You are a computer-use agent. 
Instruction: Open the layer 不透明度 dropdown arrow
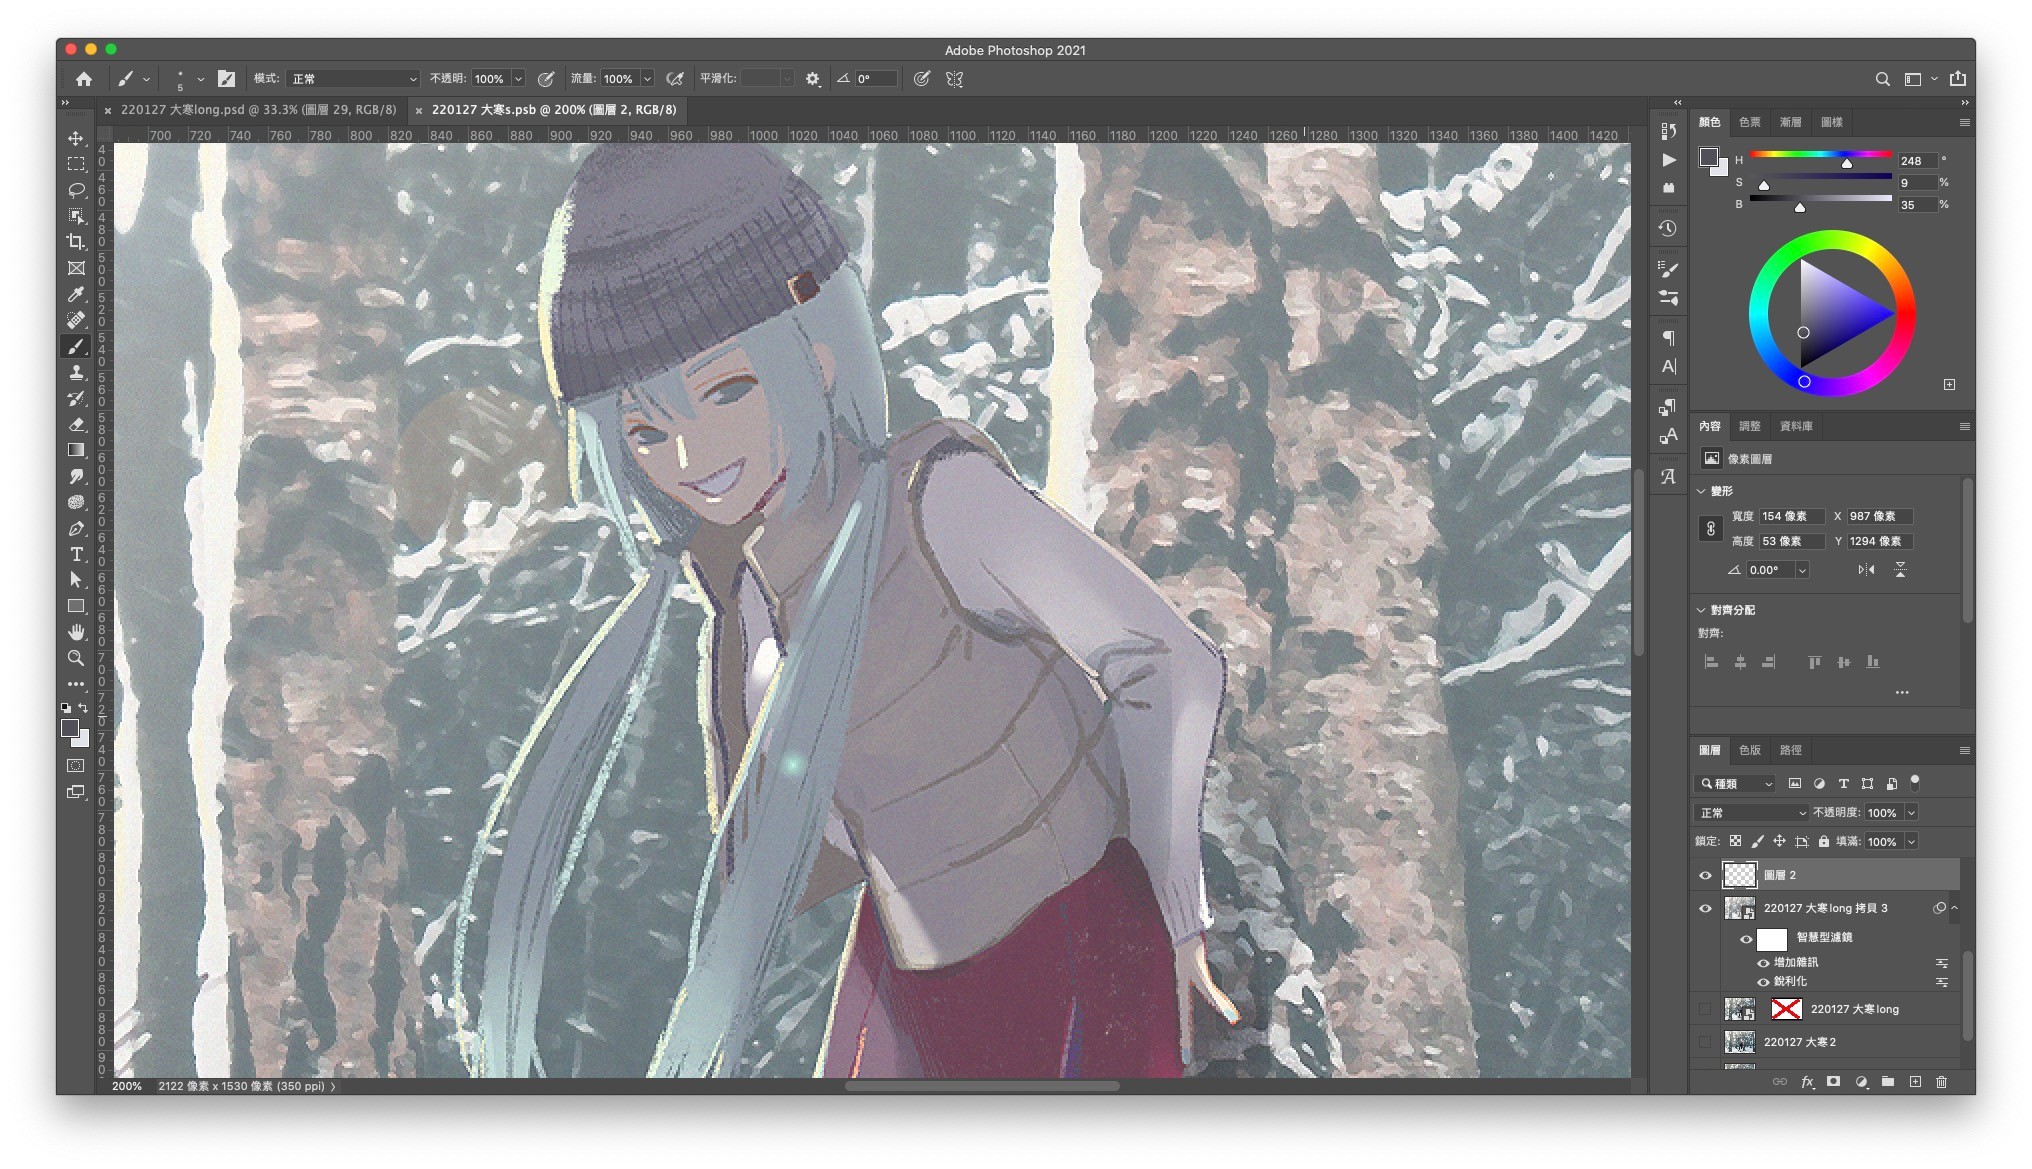pyautogui.click(x=1911, y=813)
